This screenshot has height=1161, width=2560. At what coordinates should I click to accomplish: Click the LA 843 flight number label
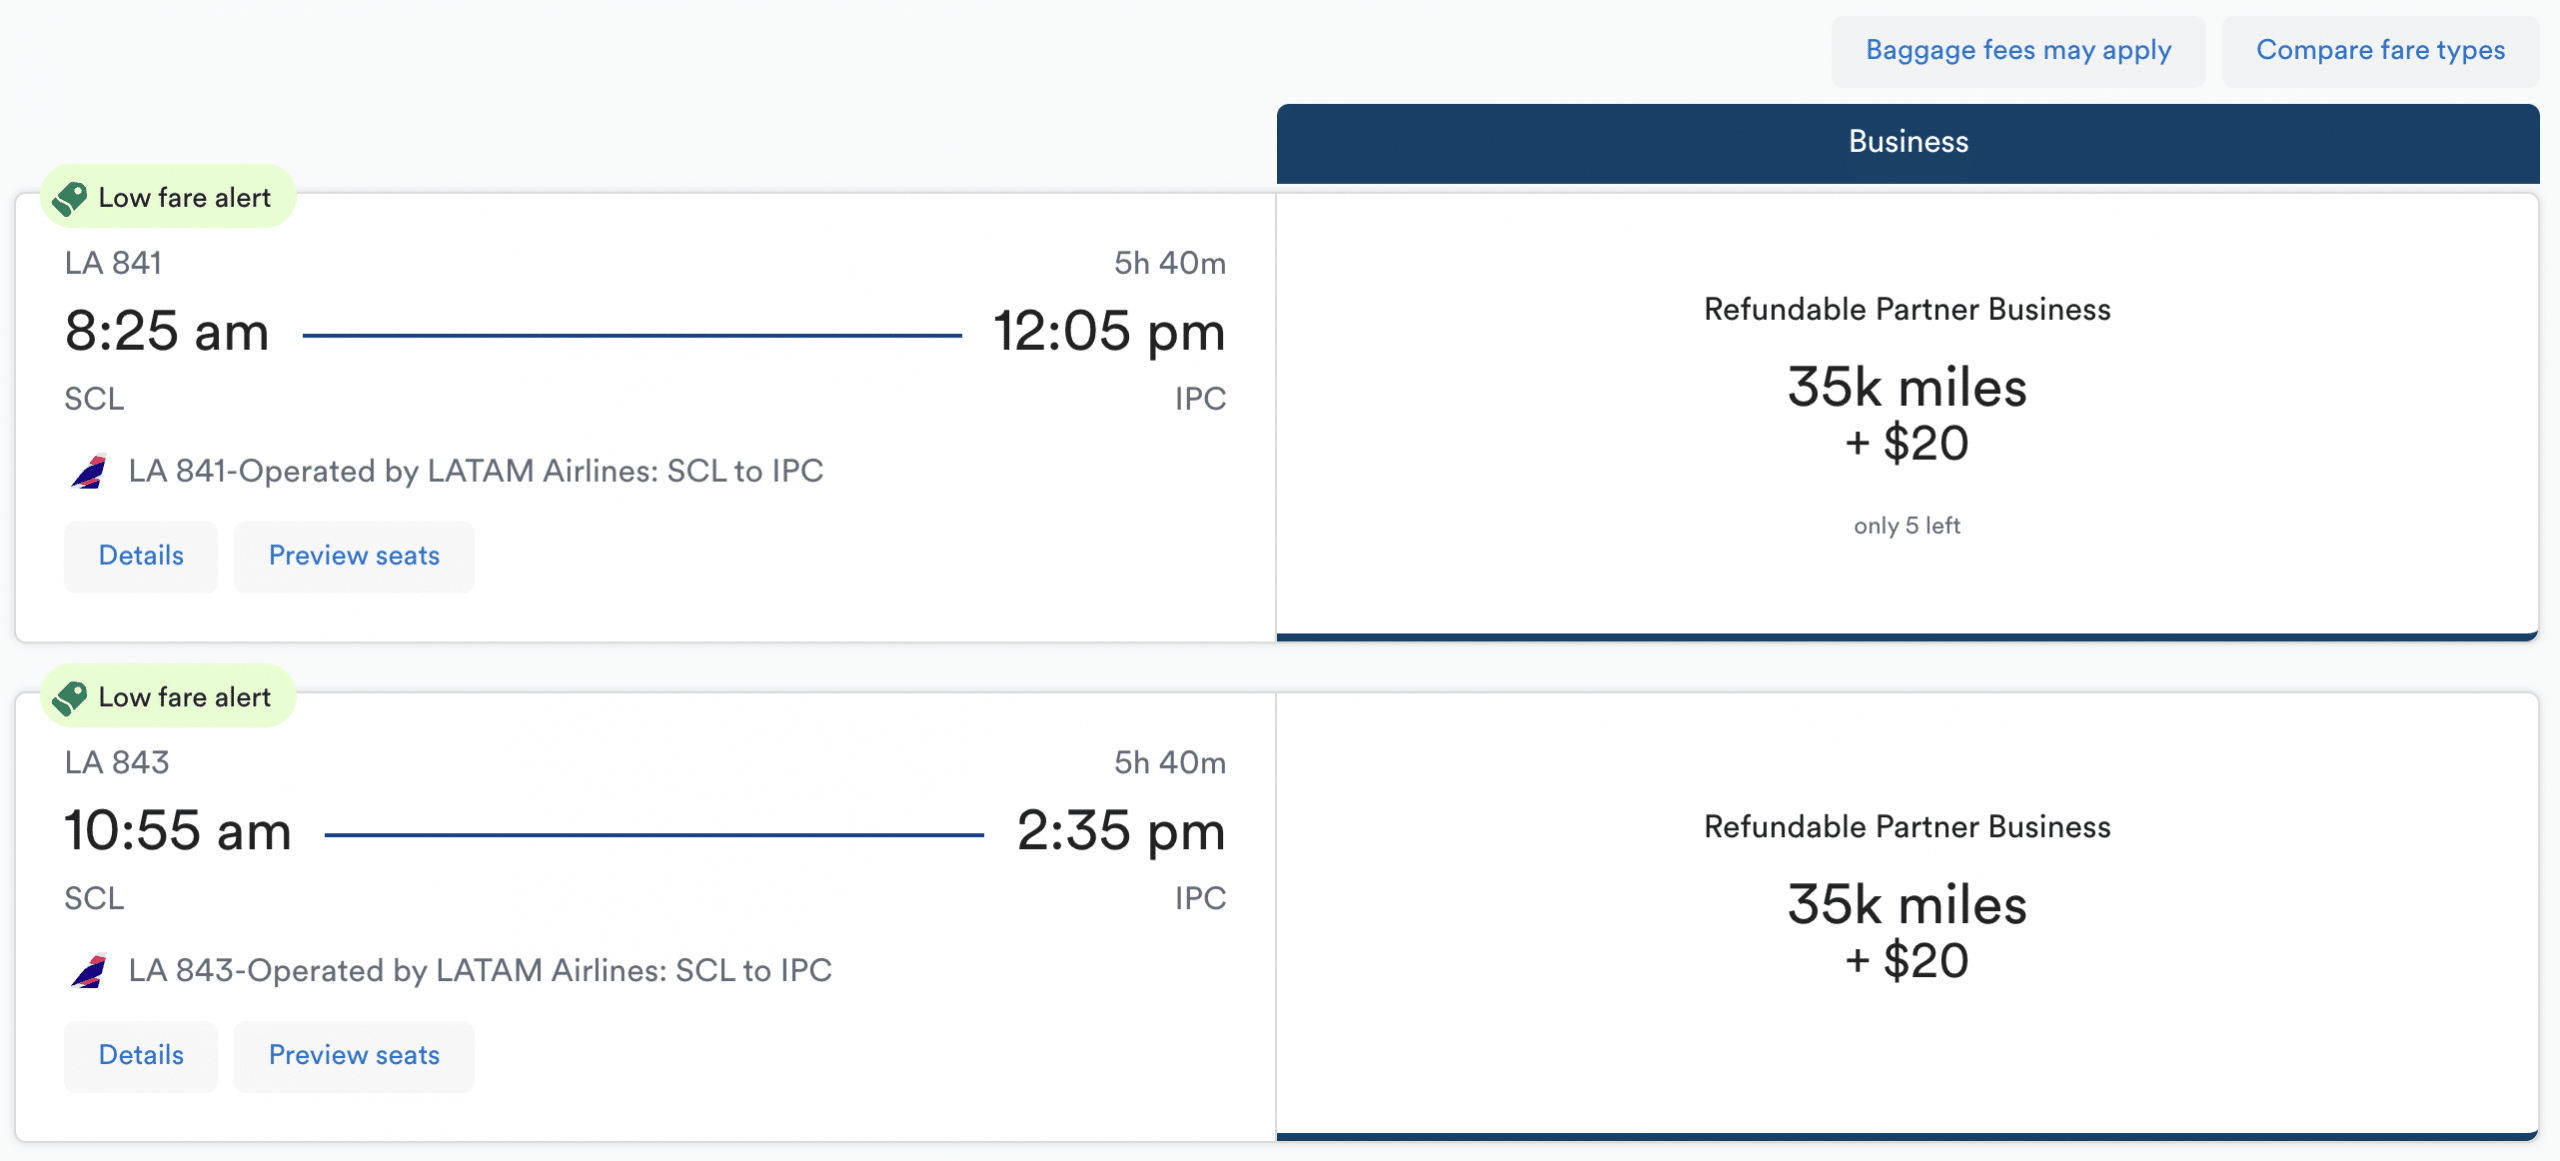(x=117, y=762)
